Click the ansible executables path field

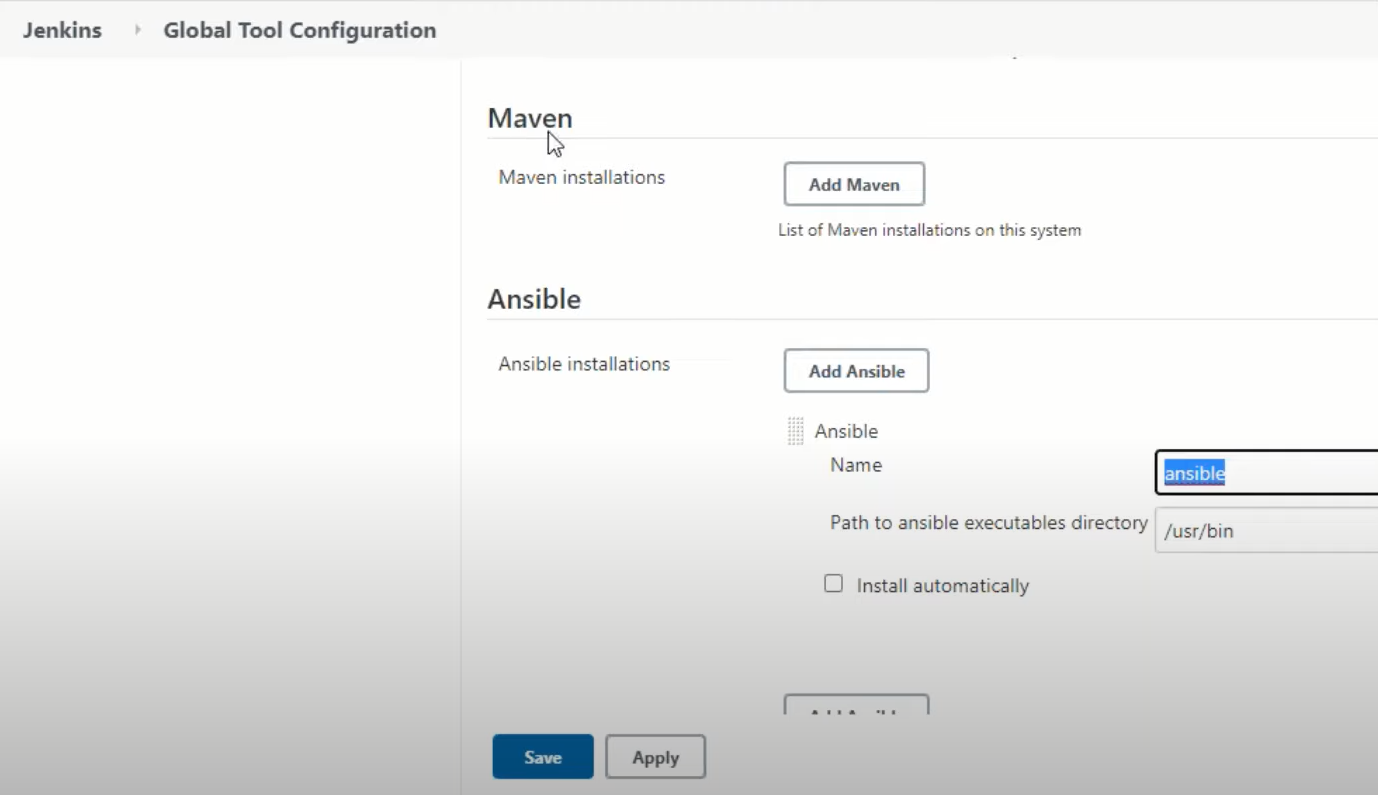(1267, 531)
